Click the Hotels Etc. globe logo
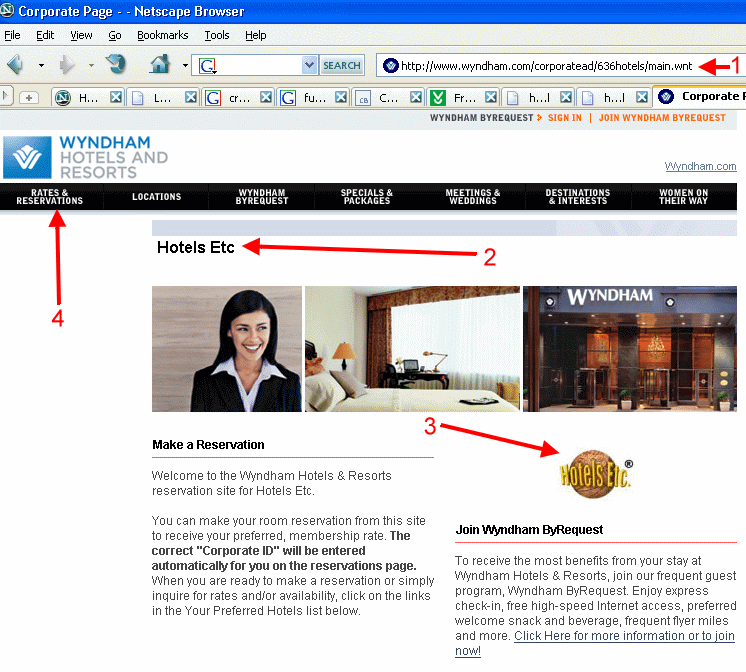Screen dimensions: 746x672 596,474
